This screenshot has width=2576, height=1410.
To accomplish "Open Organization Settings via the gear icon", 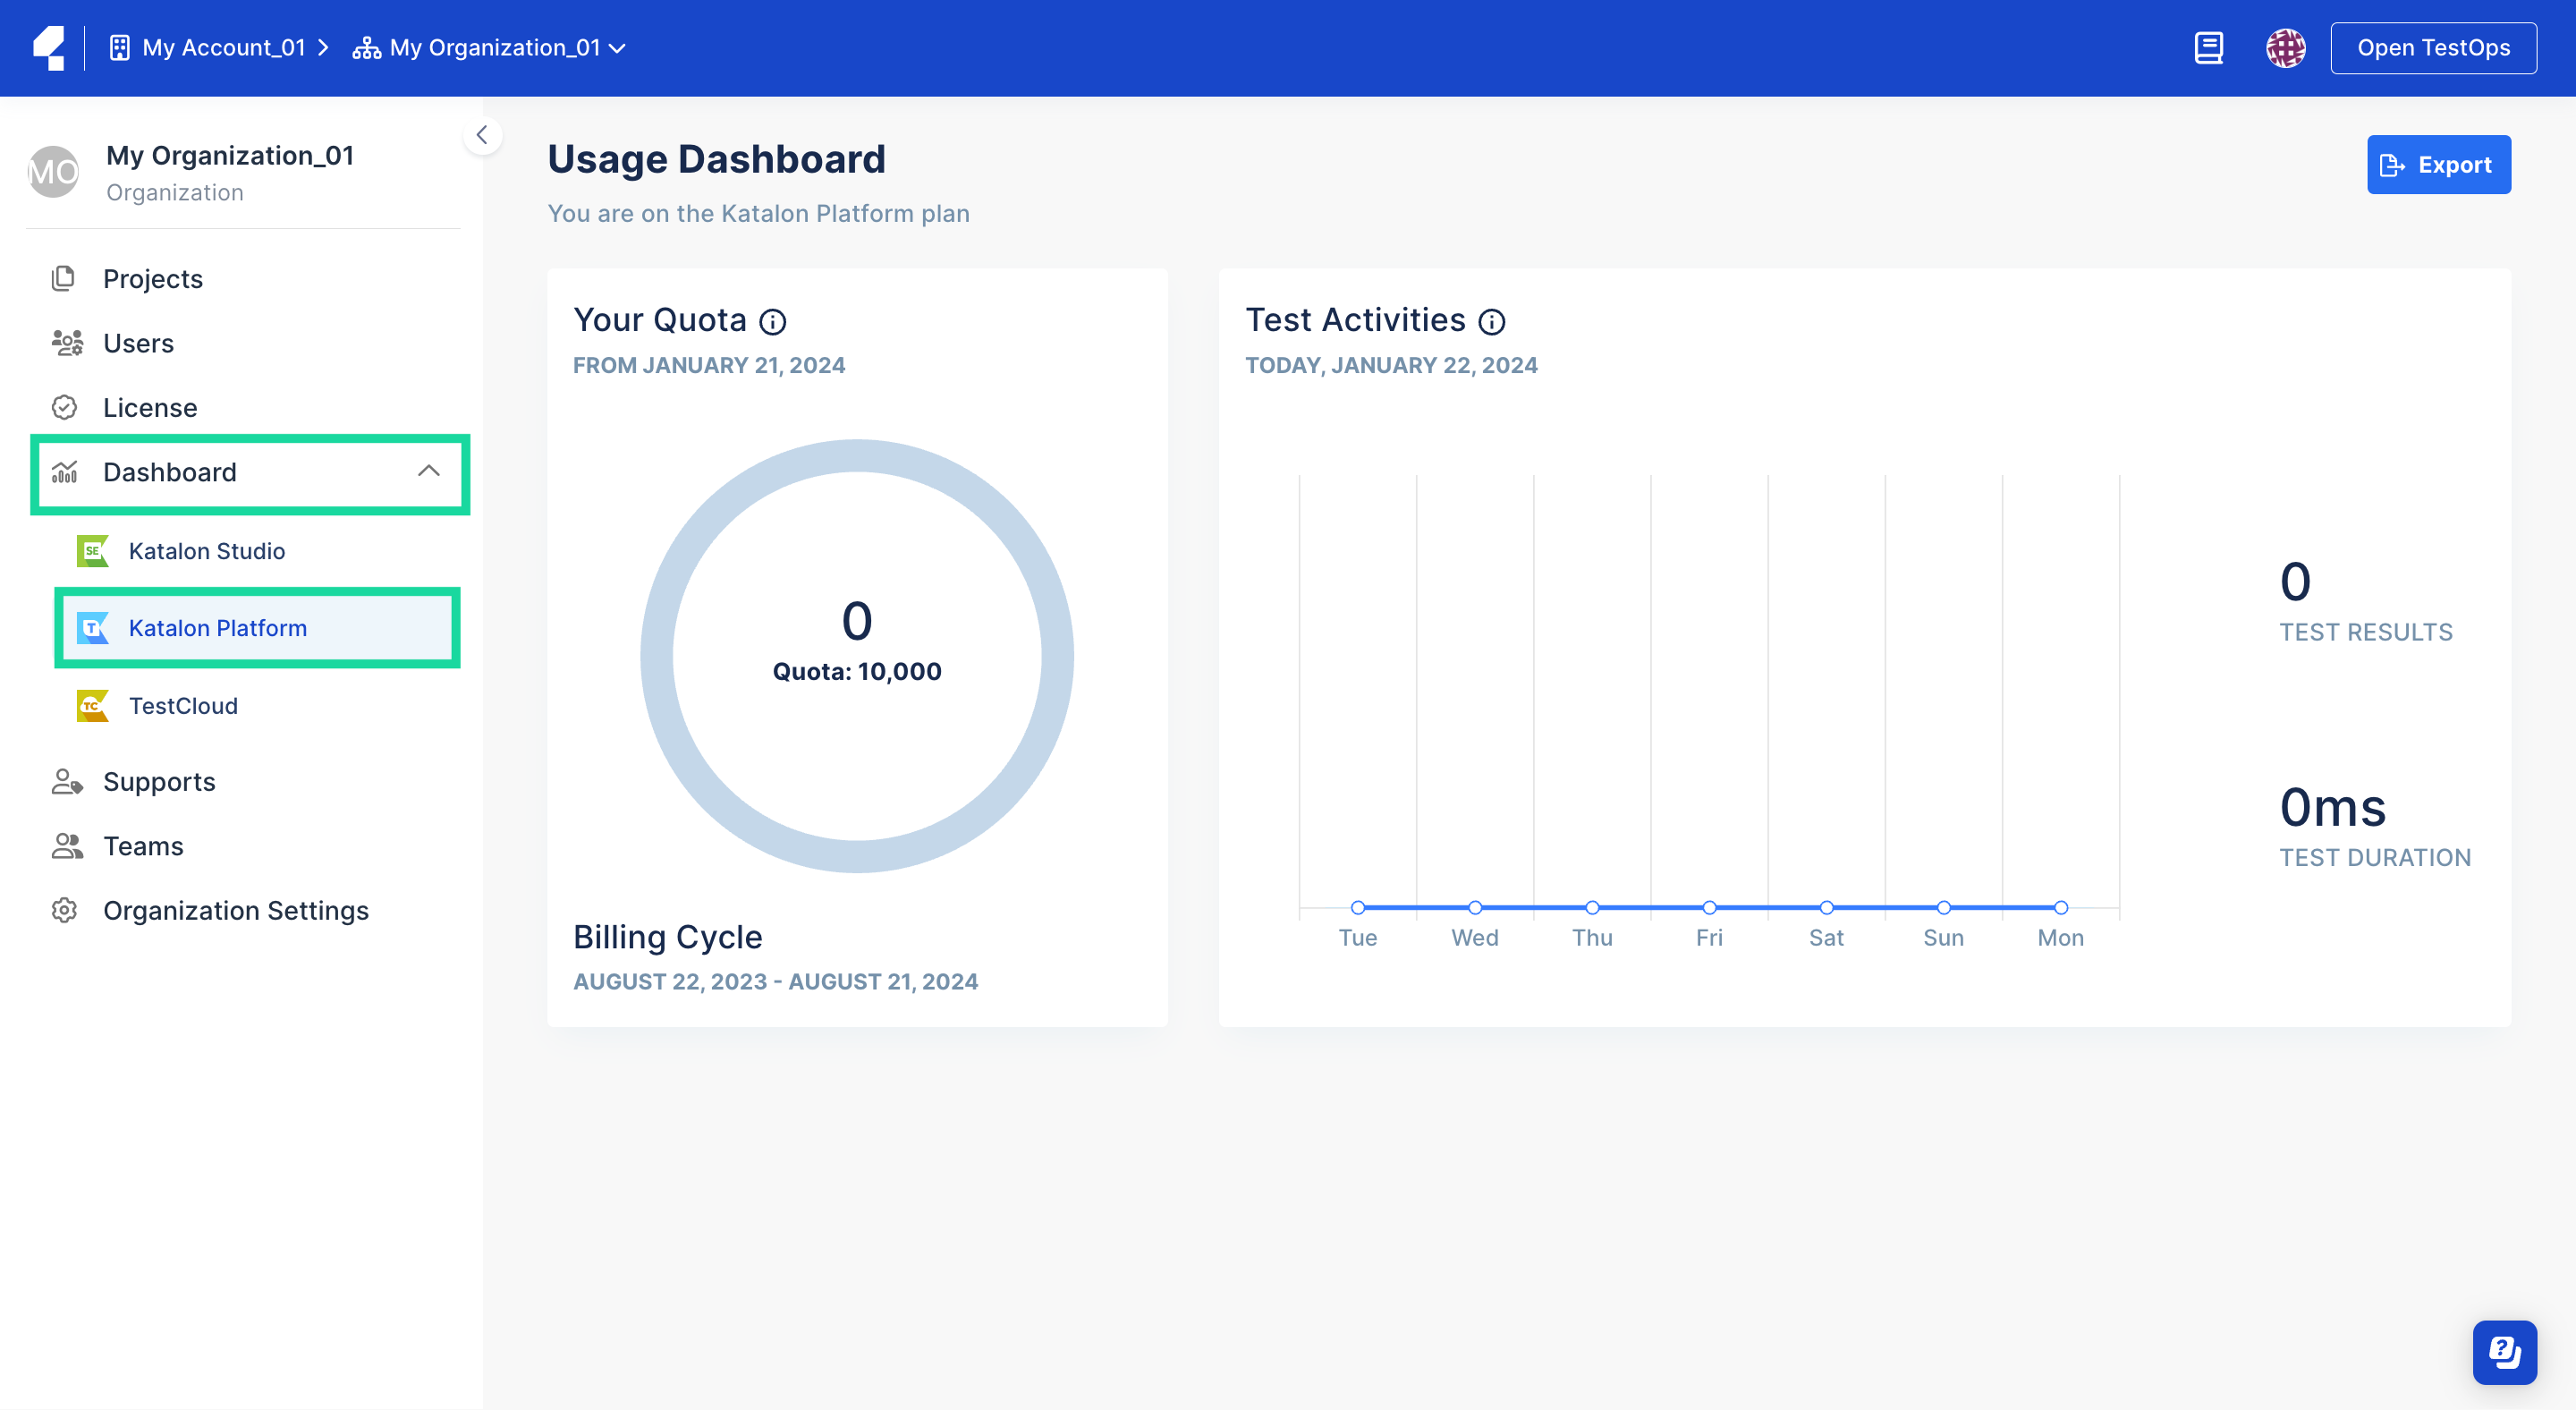I will coord(64,910).
